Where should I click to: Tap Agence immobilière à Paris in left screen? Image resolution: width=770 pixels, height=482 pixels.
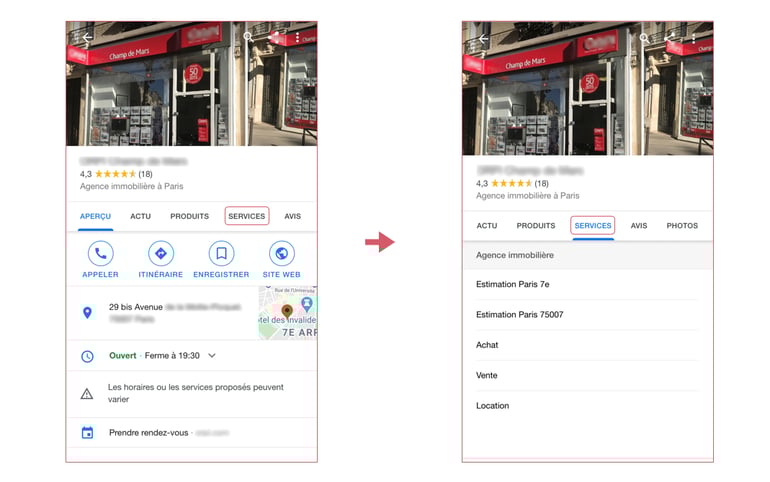tap(132, 186)
